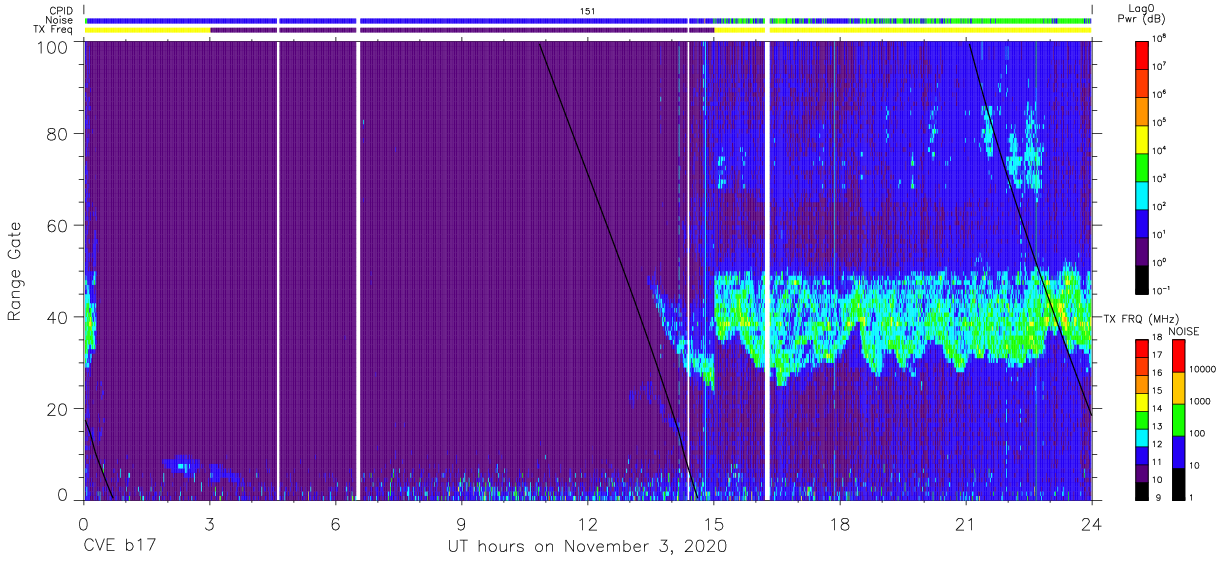The image size is (1228, 567).
Task: Click the black bottom swatch of the NOISE colorbar
Action: pos(1178,484)
